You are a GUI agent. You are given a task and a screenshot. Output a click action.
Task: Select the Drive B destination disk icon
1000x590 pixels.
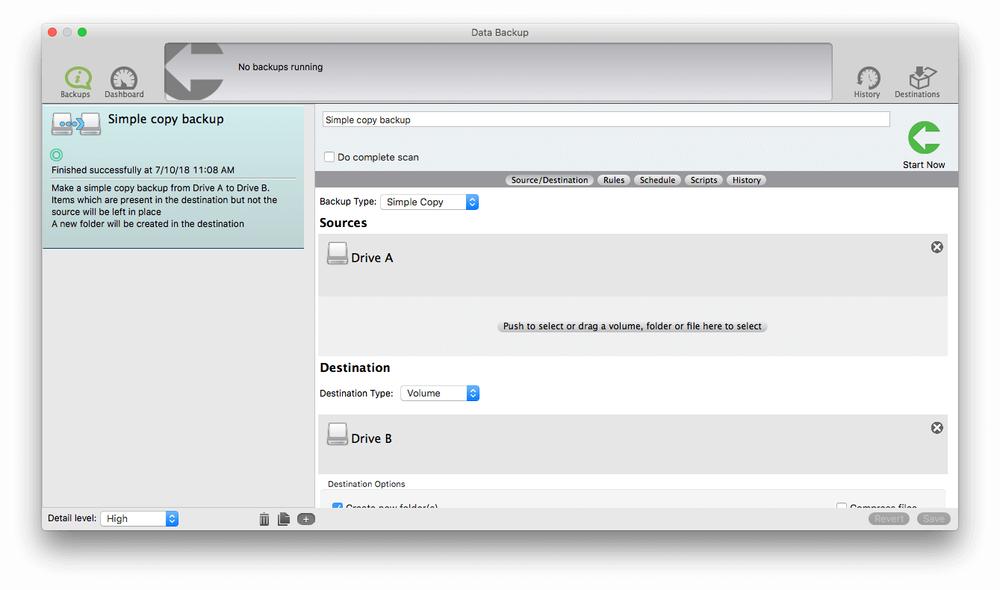coord(337,435)
